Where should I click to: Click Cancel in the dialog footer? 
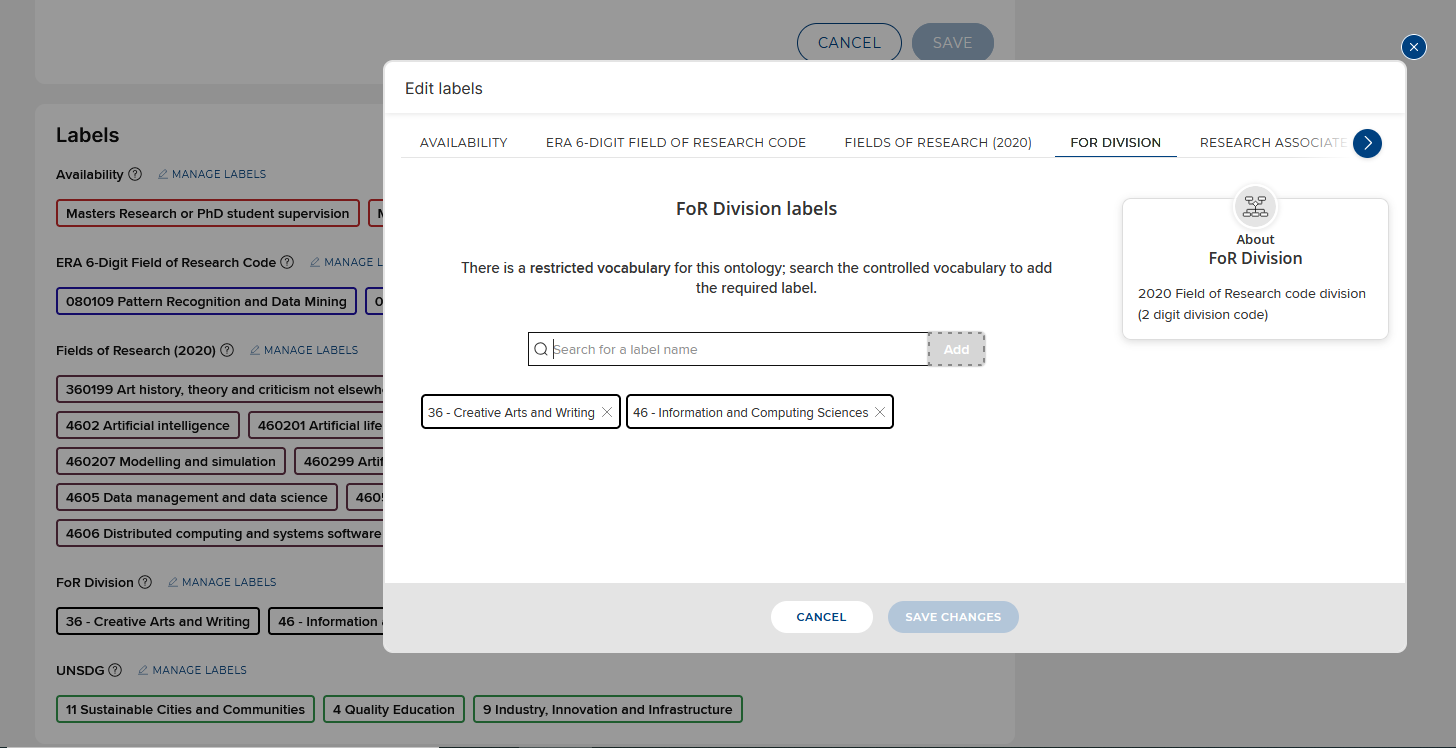[x=821, y=617]
